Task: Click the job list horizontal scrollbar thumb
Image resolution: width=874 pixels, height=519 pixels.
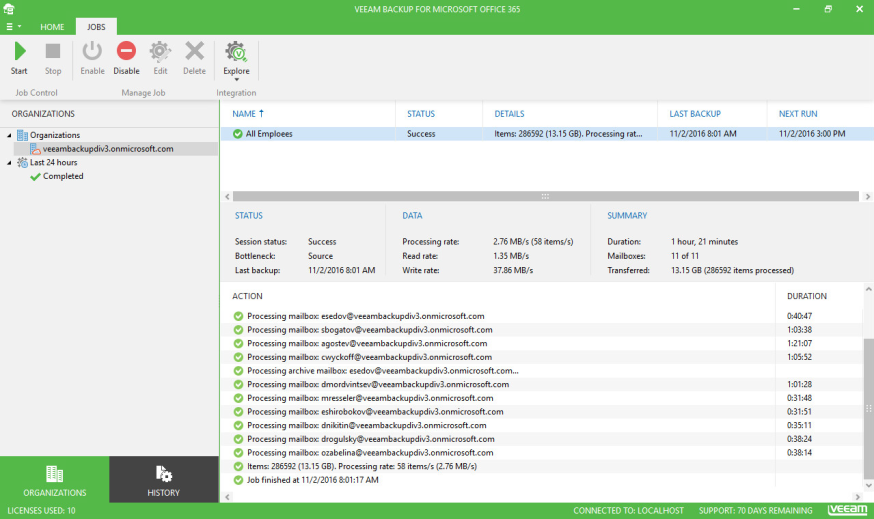Action: (546, 196)
